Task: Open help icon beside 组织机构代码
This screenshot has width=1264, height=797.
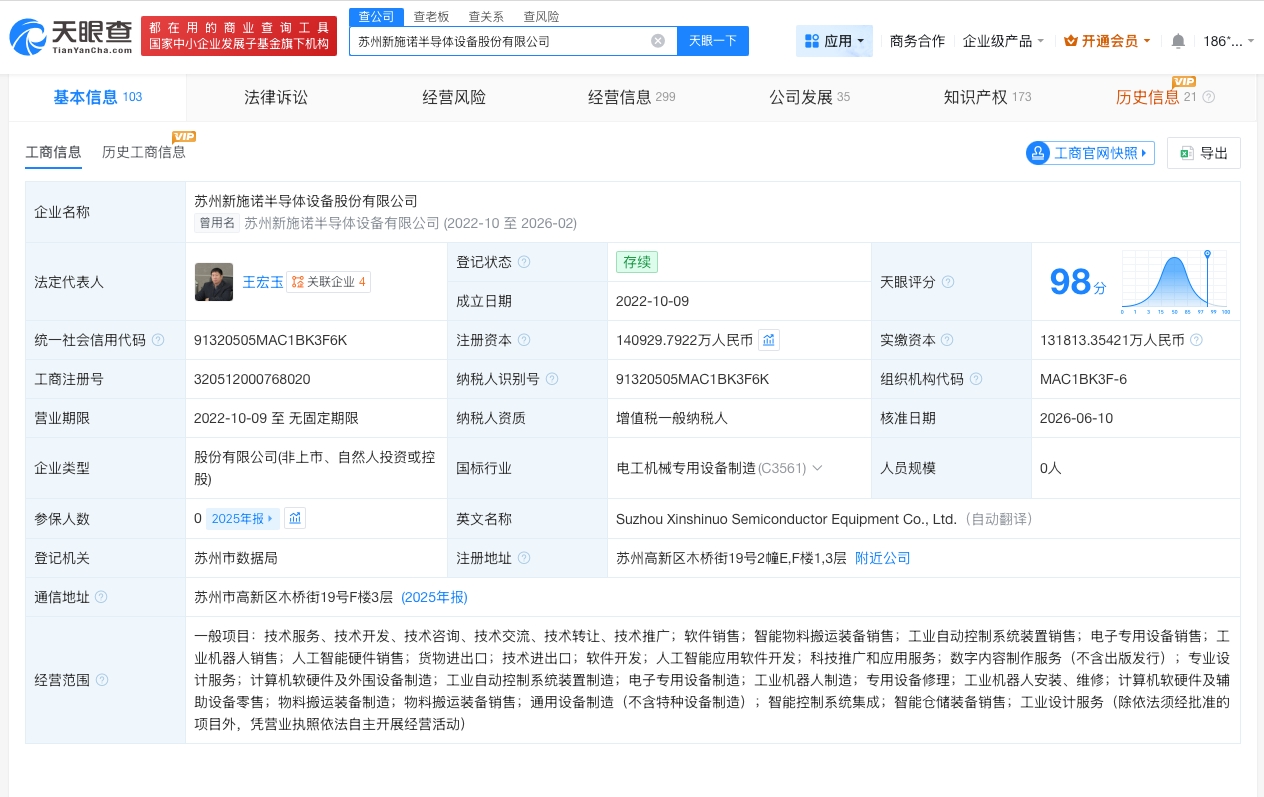Action: point(976,379)
